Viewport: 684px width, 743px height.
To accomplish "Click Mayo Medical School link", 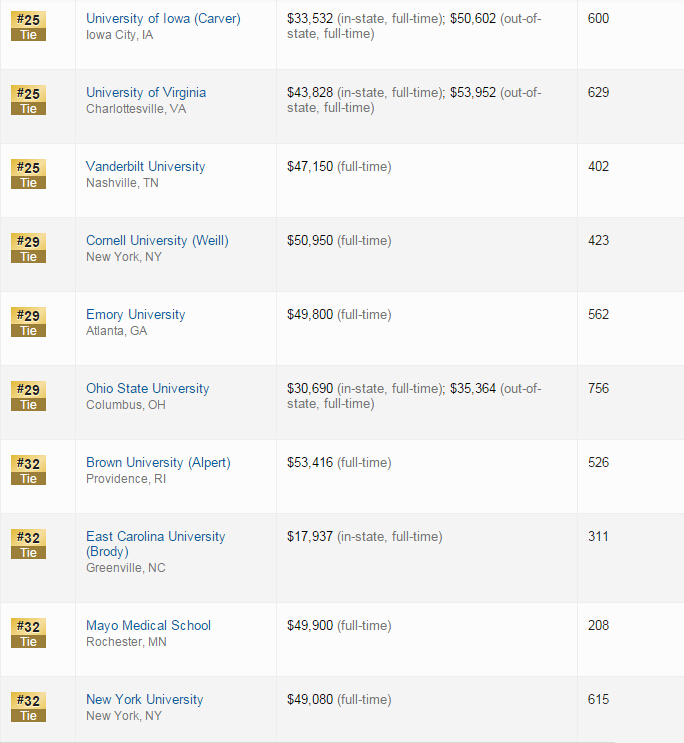I will (x=148, y=625).
